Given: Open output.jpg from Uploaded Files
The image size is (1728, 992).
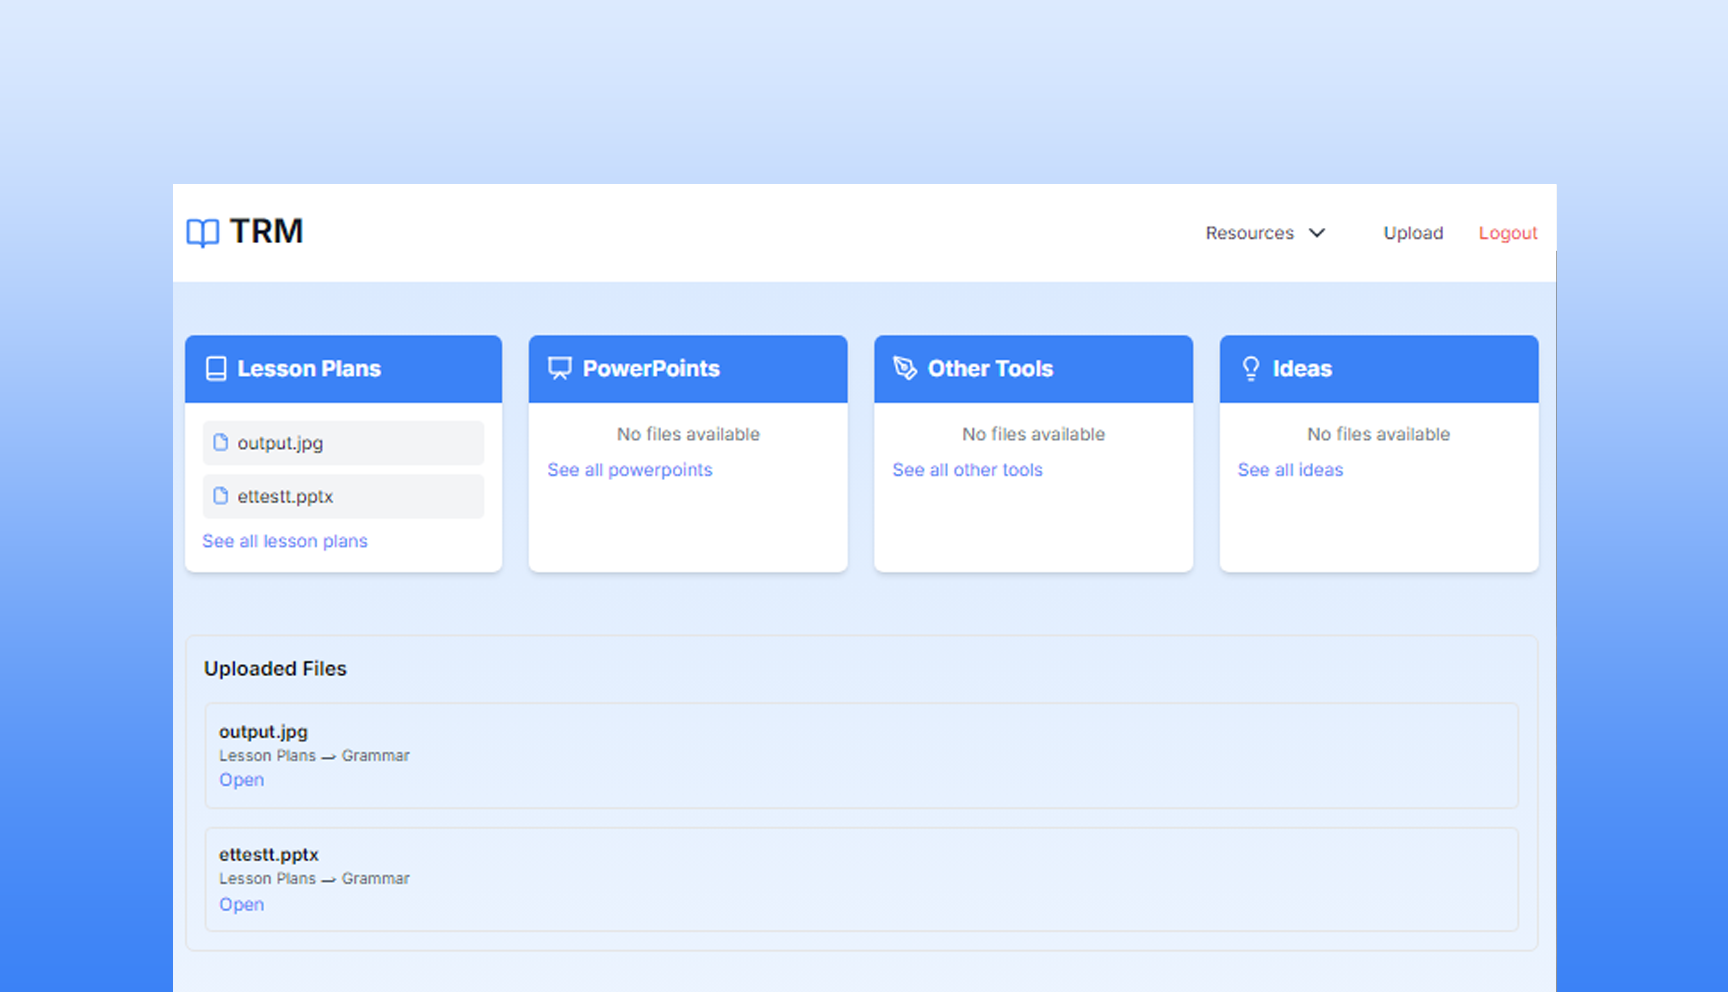Looking at the screenshot, I should pos(242,780).
